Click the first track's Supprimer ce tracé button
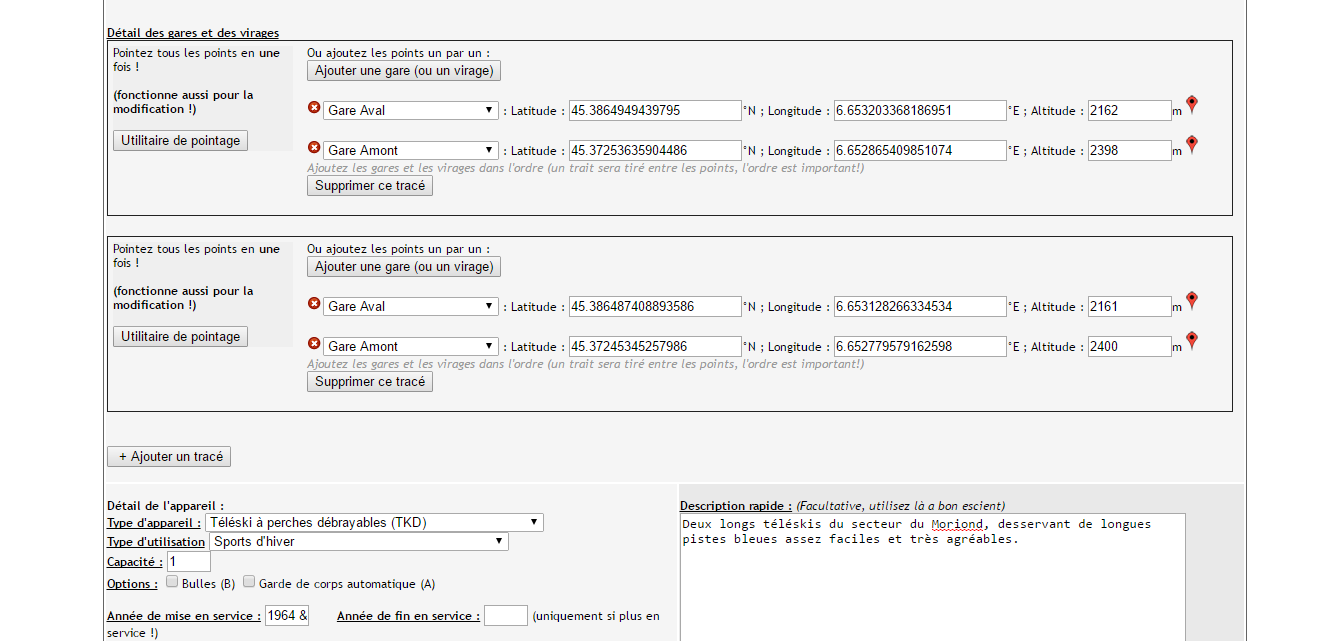The height and width of the screenshot is (641, 1338). click(370, 185)
